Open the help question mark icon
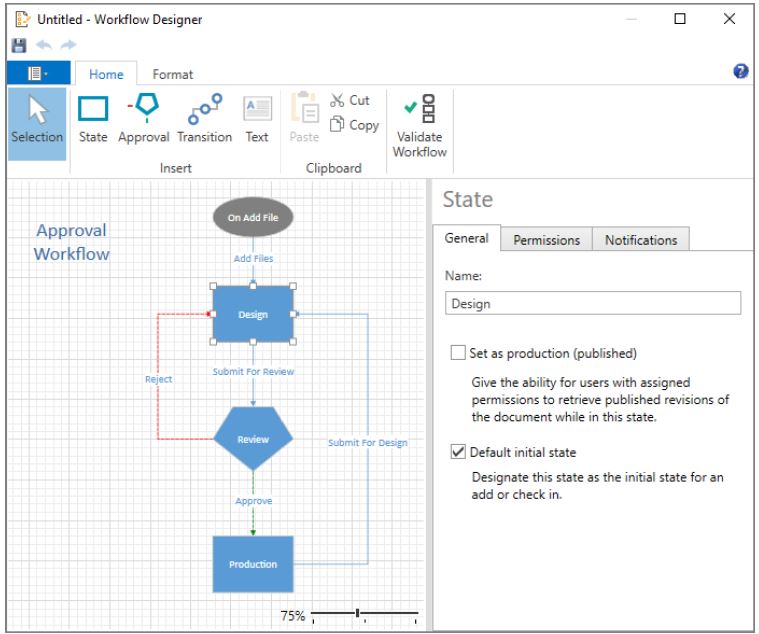Screen dimensions: 759x634 [x=740, y=71]
